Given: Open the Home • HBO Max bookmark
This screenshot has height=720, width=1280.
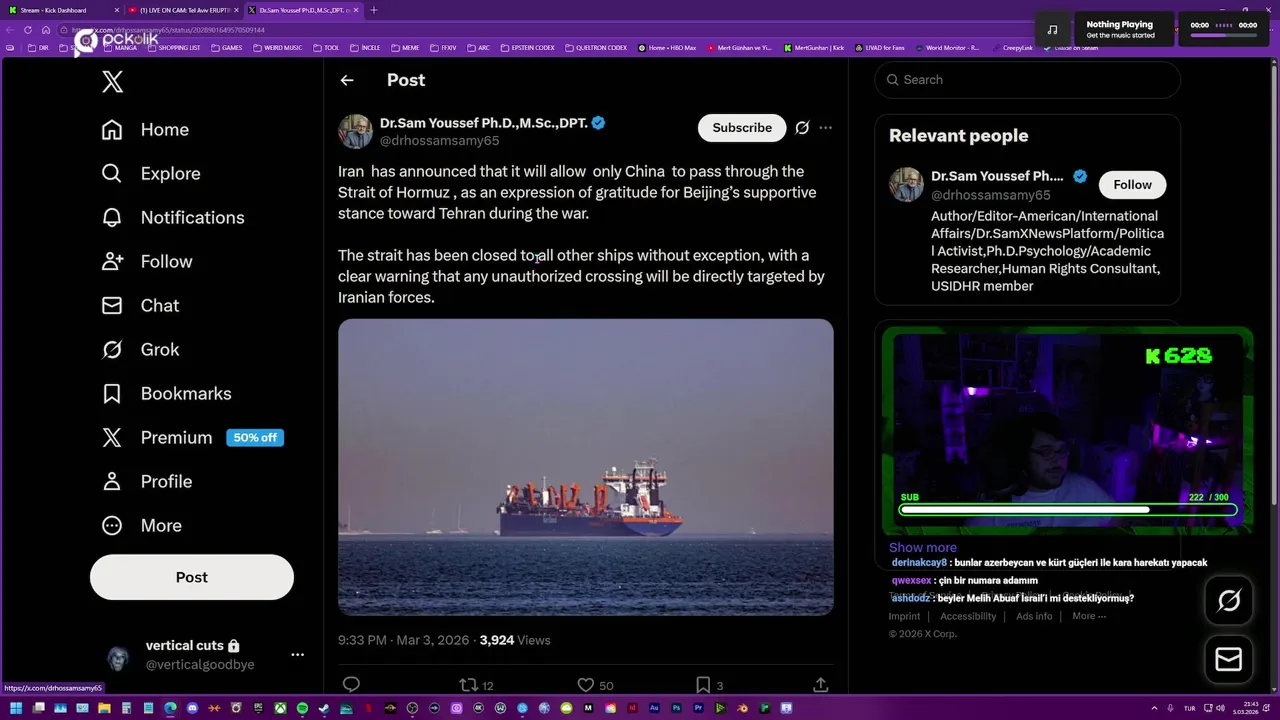Looking at the screenshot, I should (x=667, y=48).
